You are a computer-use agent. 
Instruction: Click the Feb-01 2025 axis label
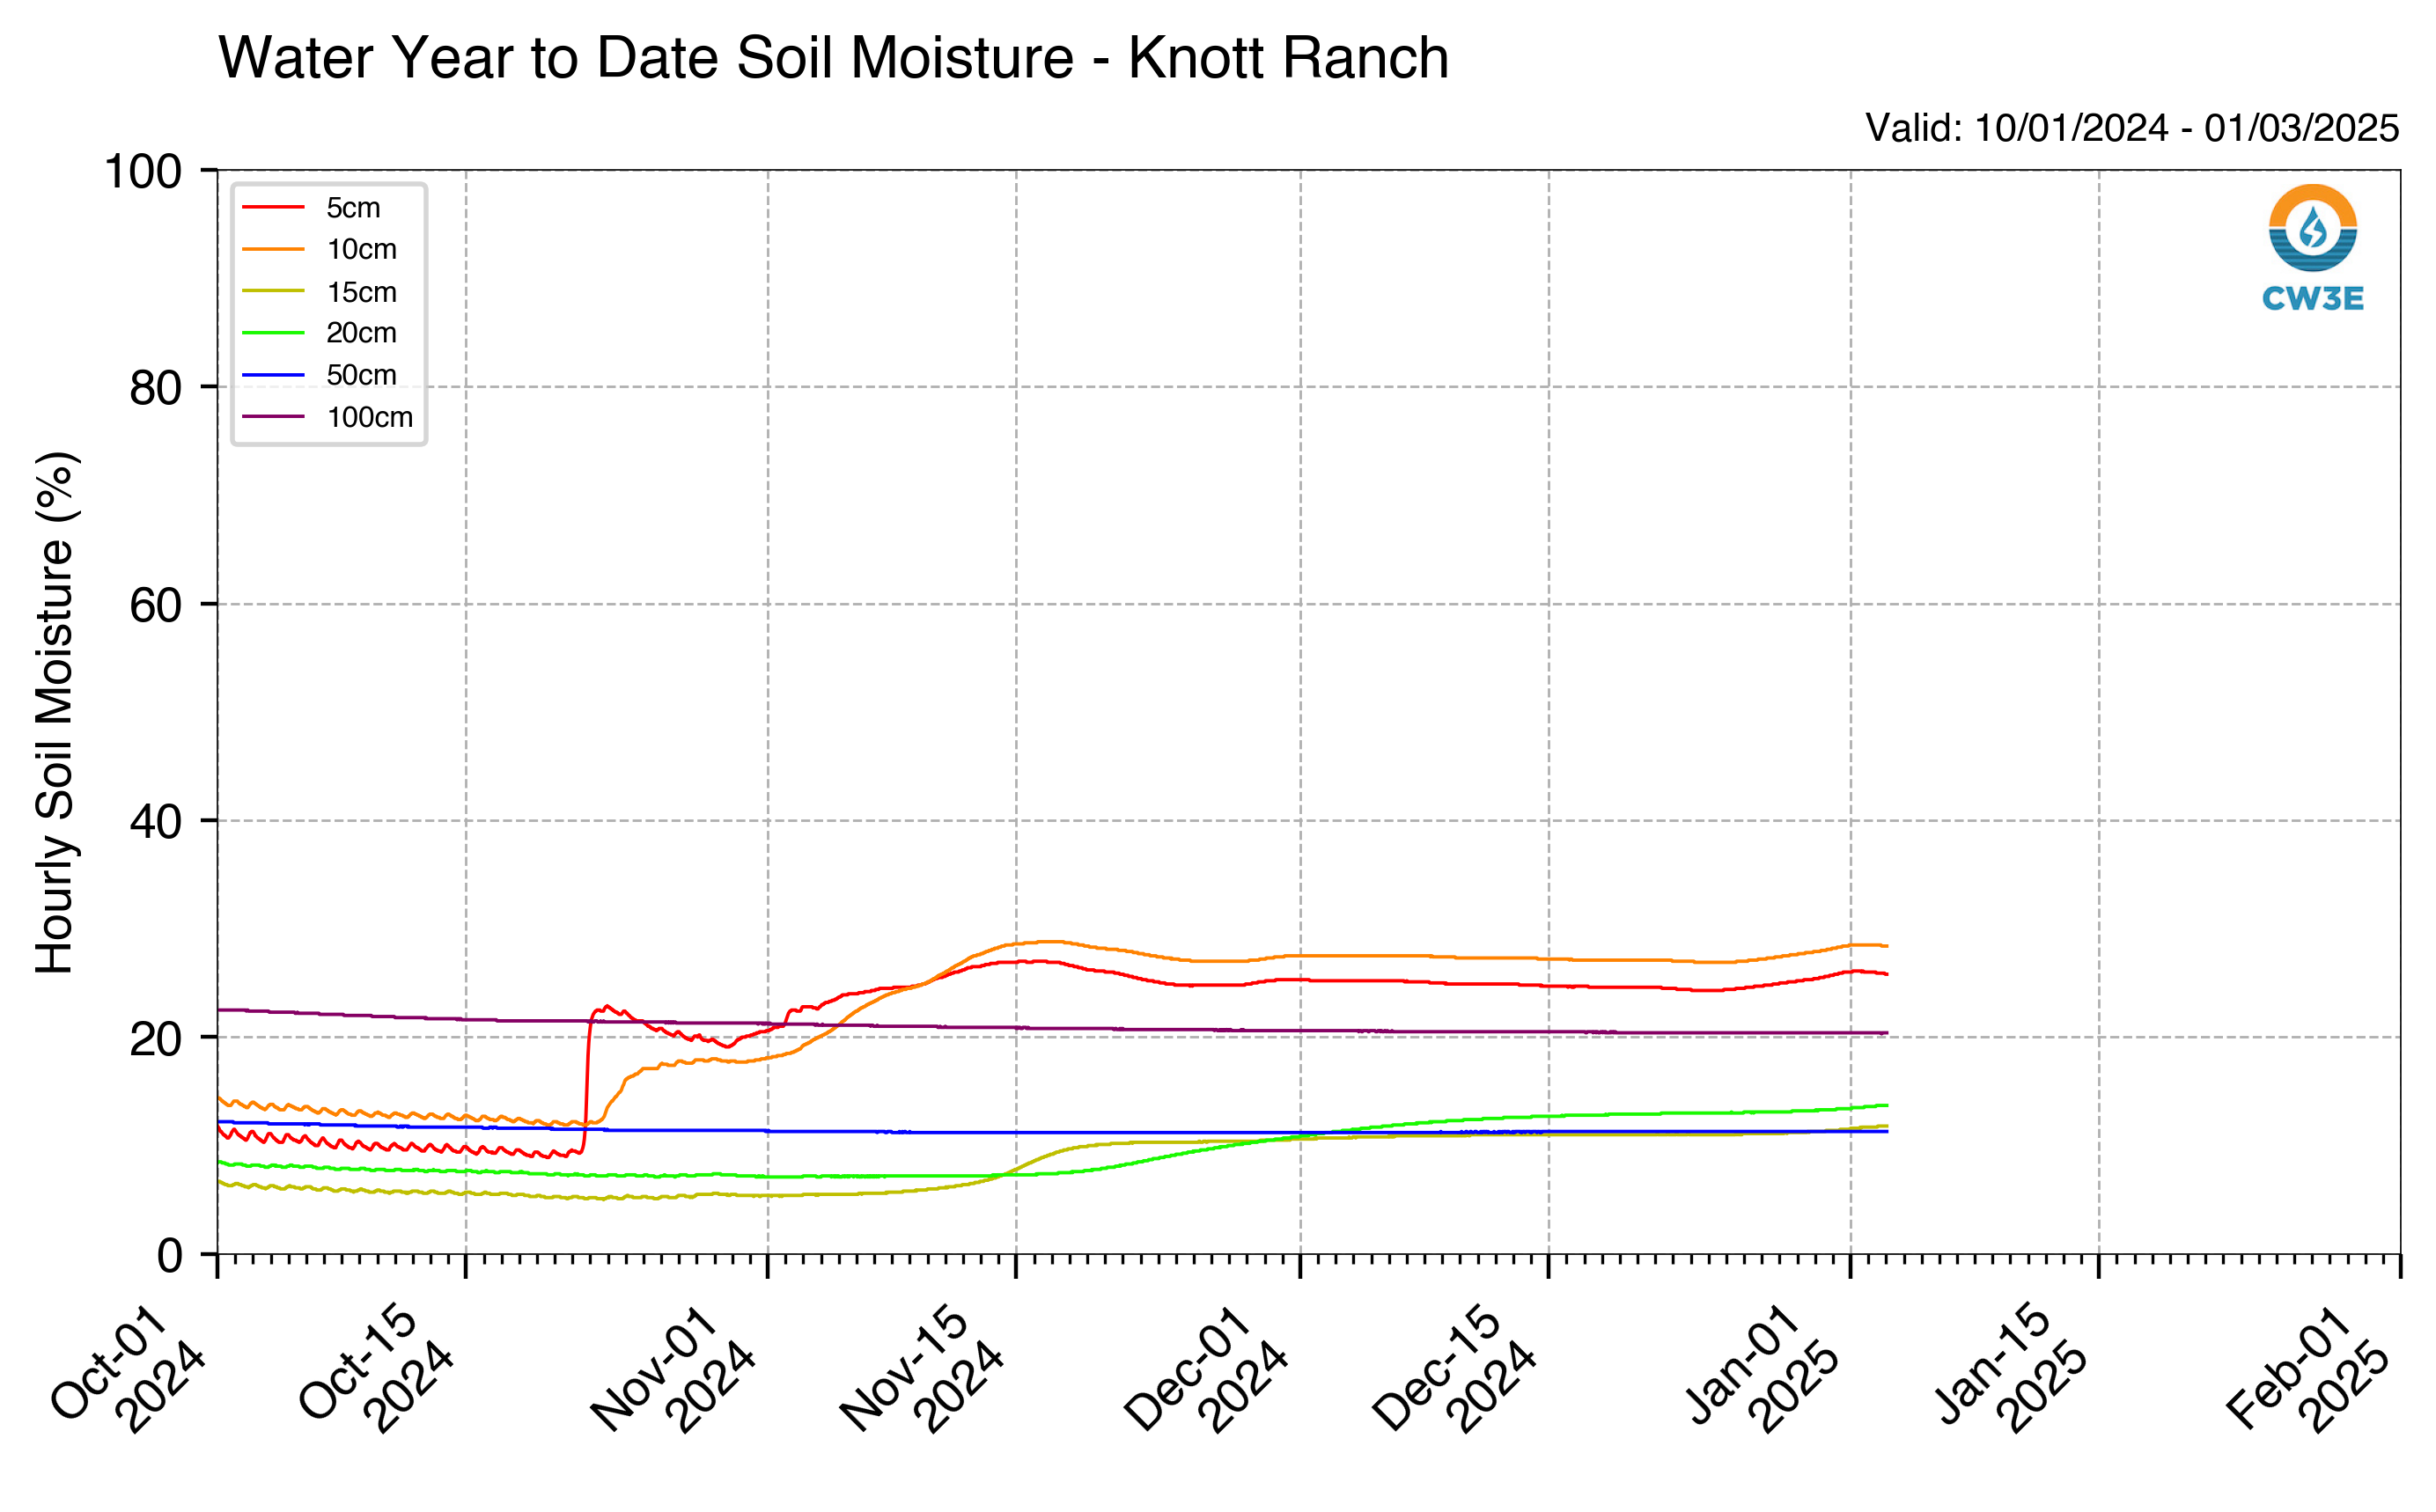(2308, 1368)
